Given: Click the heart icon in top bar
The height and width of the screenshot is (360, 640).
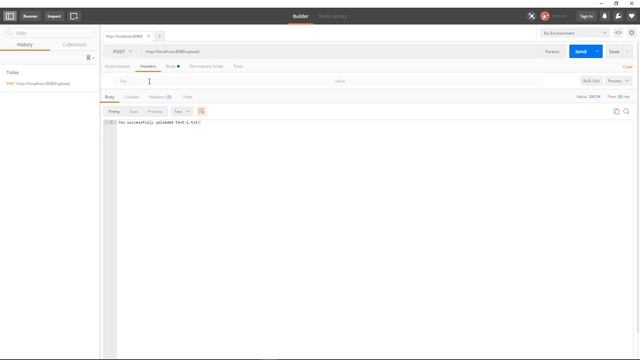Looking at the screenshot, I should (631, 16).
